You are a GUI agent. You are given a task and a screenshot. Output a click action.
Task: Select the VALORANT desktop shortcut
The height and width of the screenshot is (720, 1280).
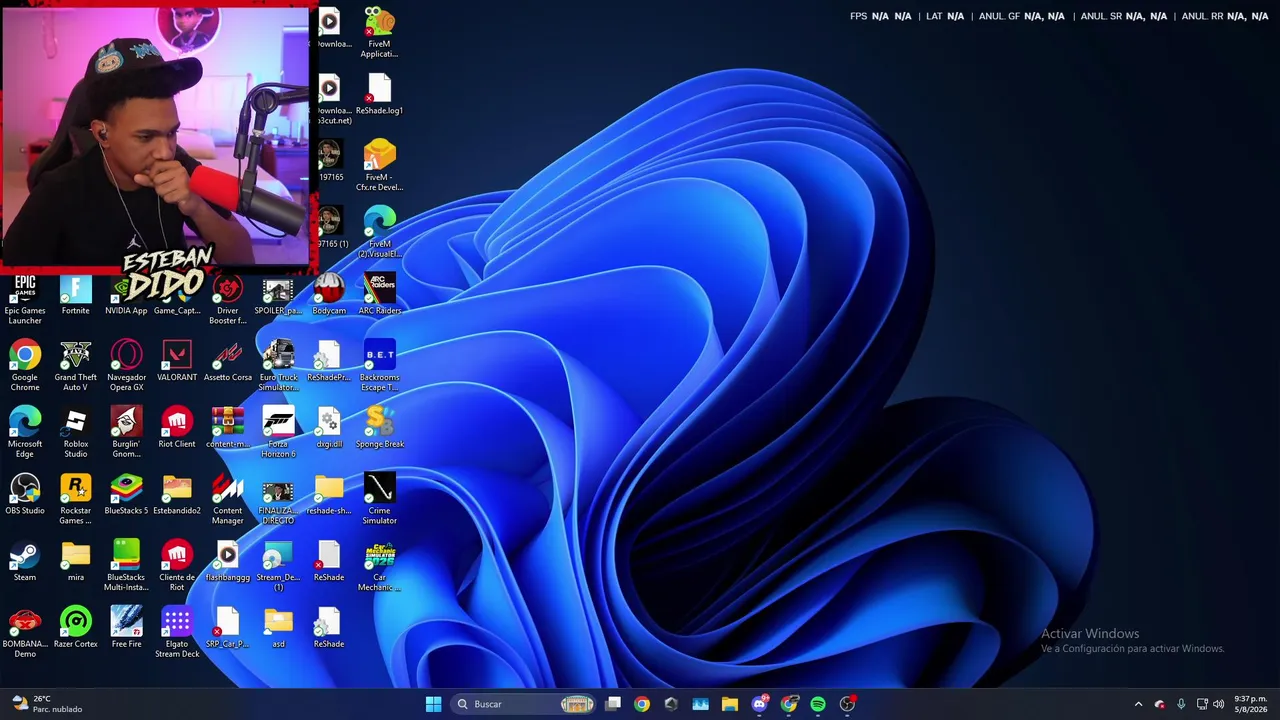(177, 361)
